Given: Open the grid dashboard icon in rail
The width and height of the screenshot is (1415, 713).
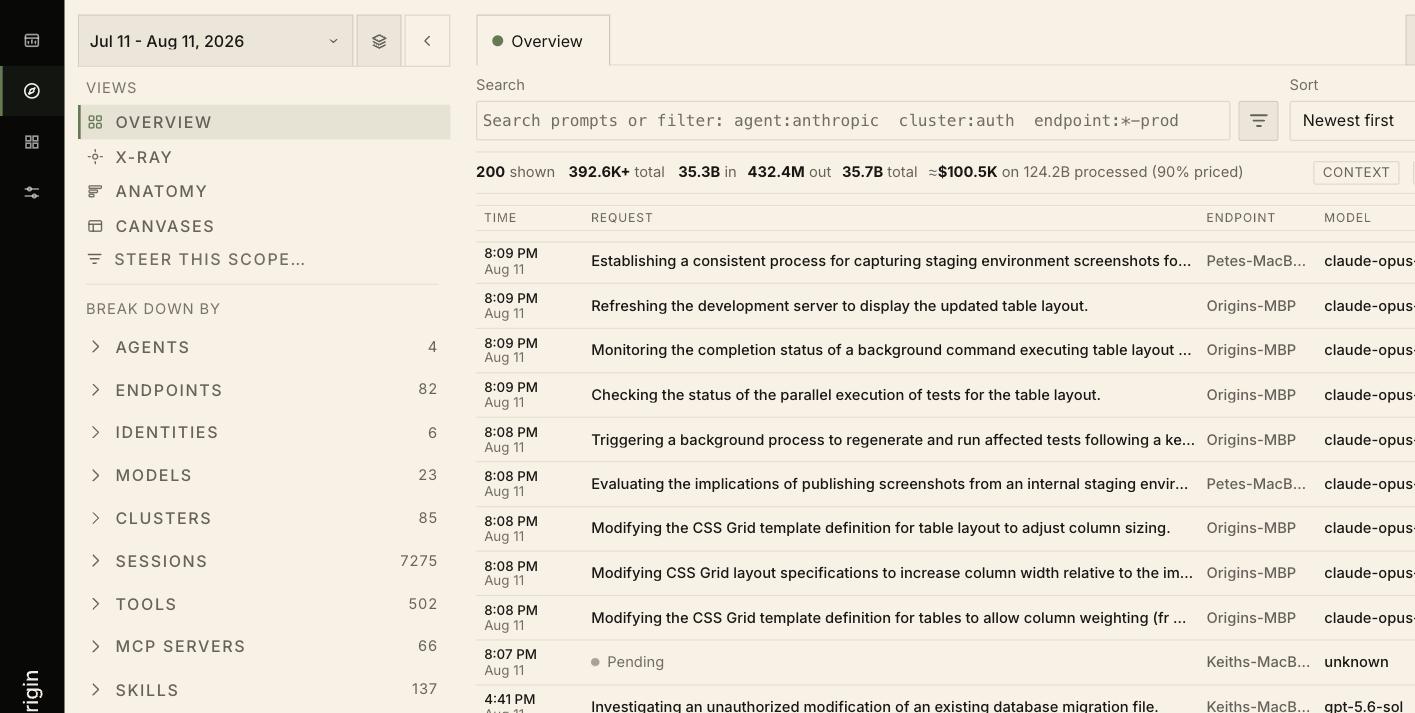Looking at the screenshot, I should [32, 142].
